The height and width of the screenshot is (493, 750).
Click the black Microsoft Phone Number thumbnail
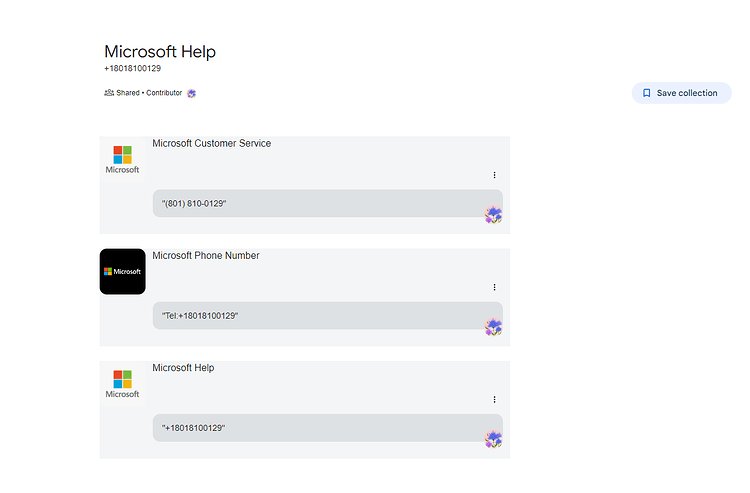[122, 271]
